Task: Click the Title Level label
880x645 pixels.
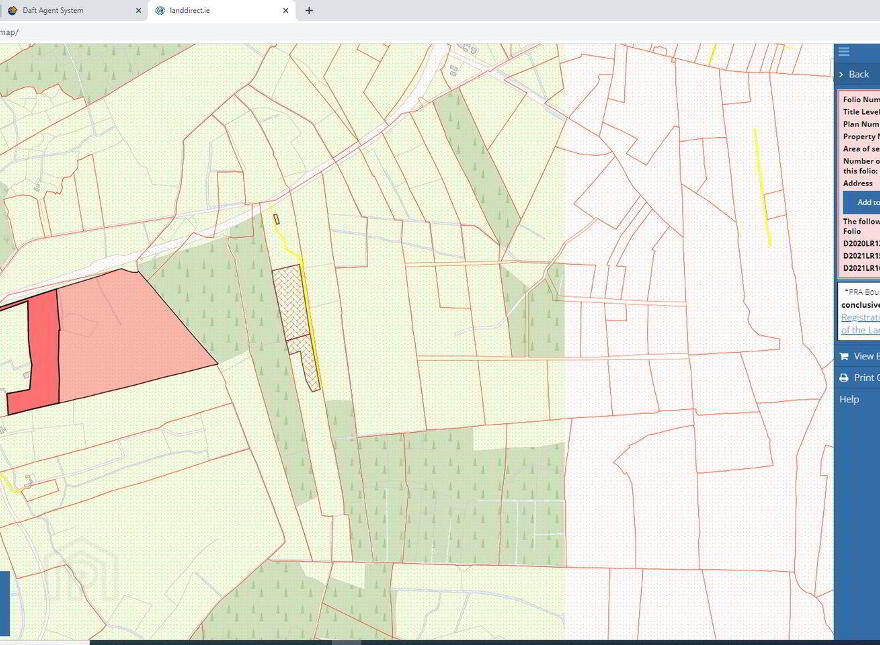Action: [861, 112]
